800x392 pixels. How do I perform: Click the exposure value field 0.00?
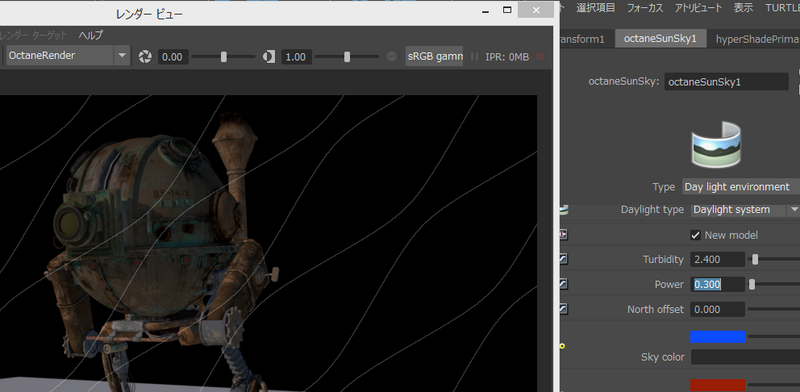(173, 57)
